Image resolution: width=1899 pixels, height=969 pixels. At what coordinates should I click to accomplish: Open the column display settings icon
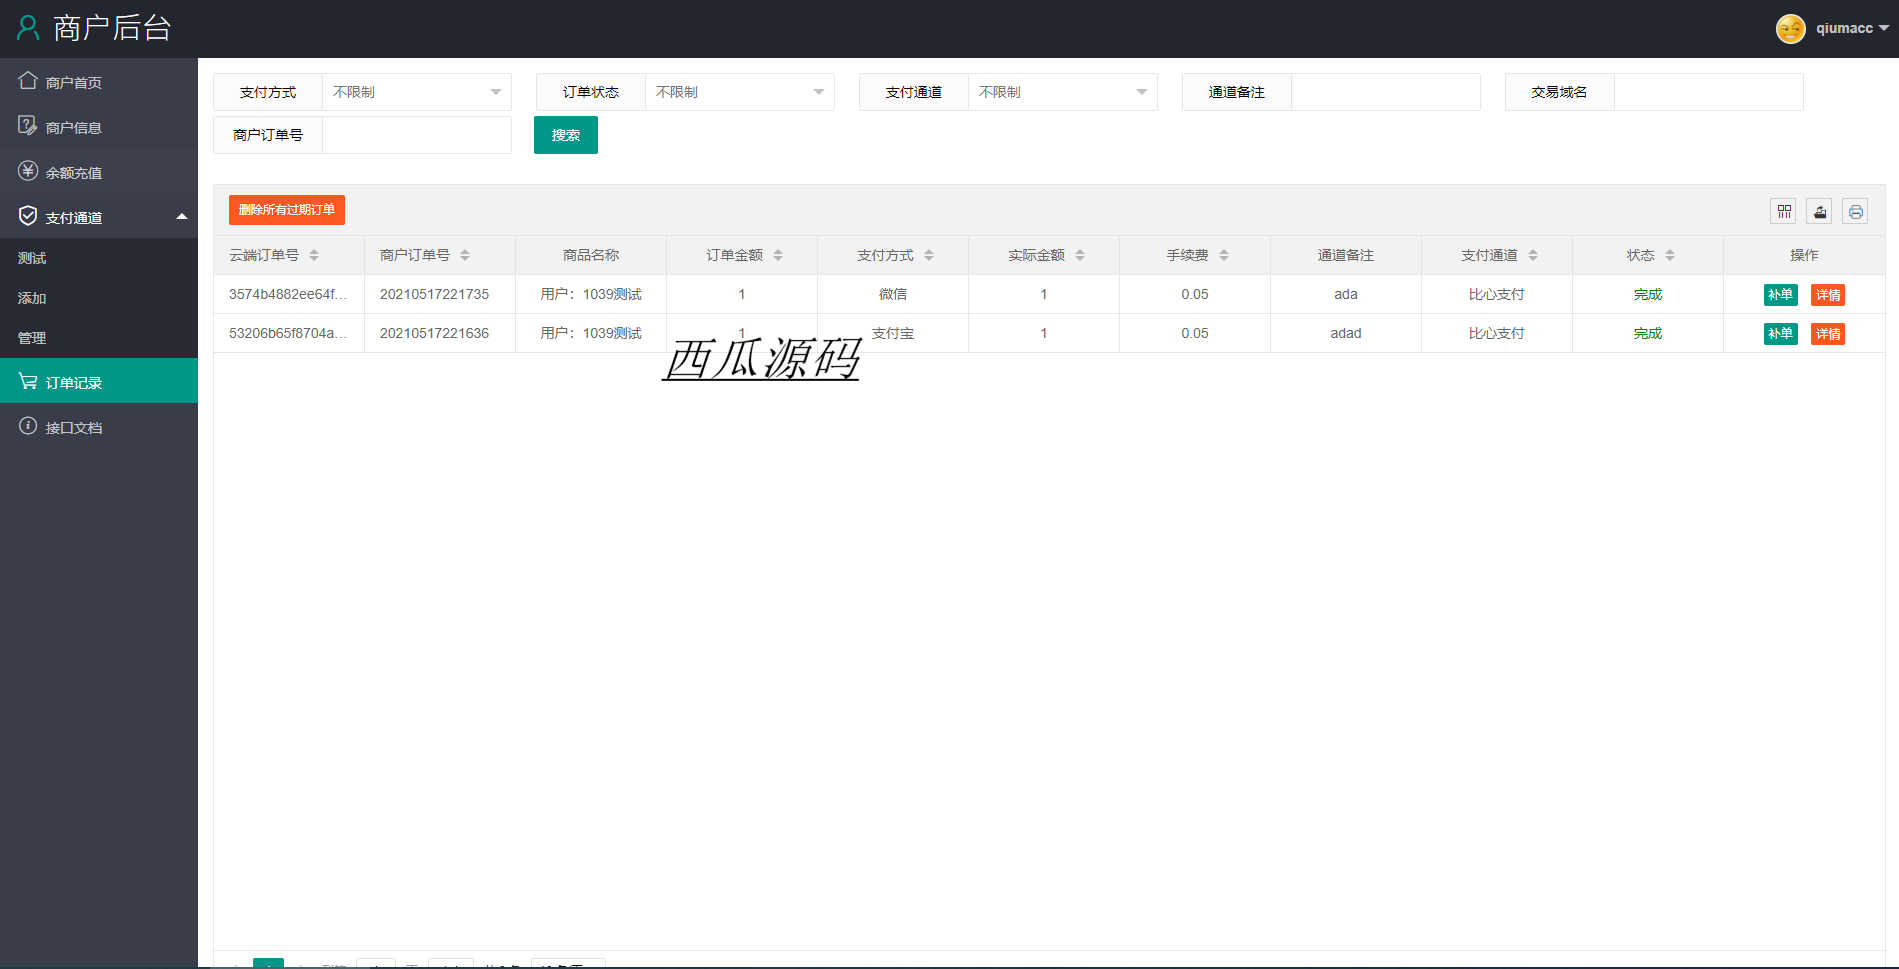(x=1783, y=211)
